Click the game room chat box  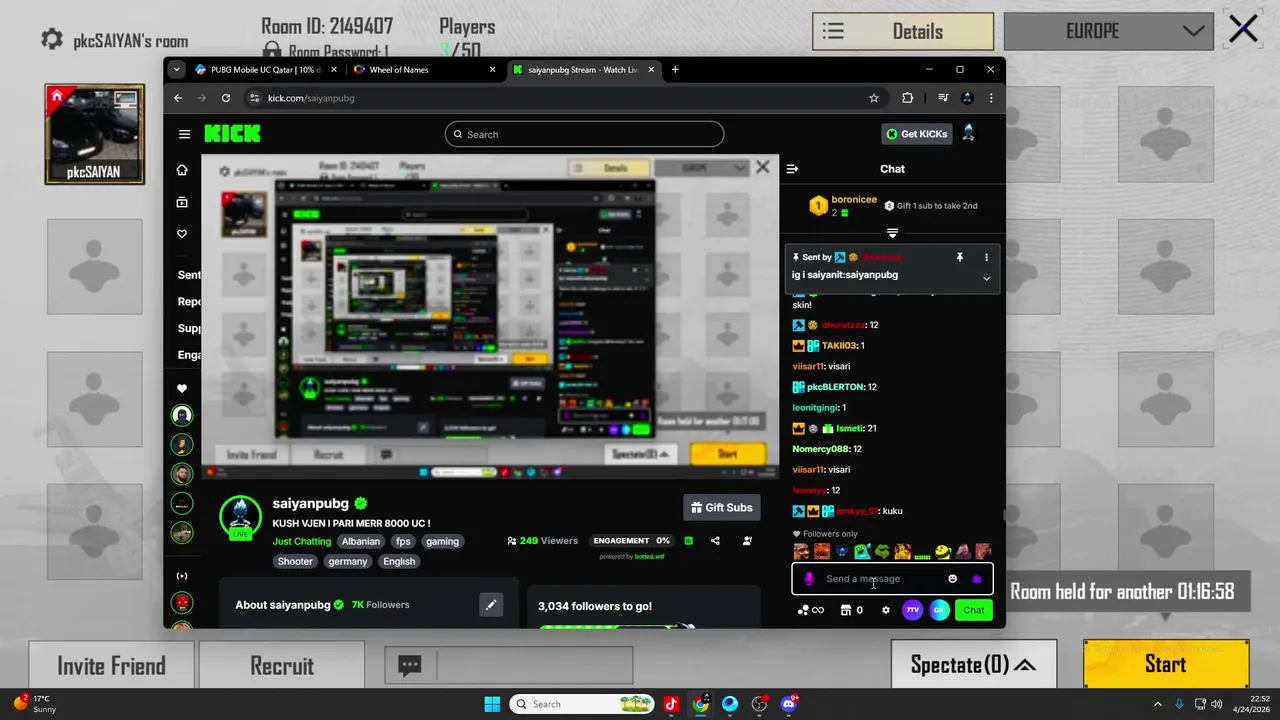[509, 665]
